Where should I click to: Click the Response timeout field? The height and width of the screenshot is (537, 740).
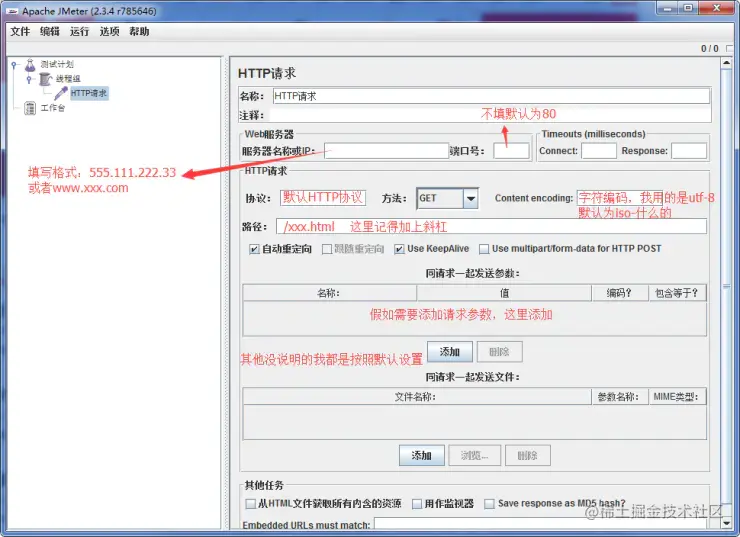tap(689, 151)
